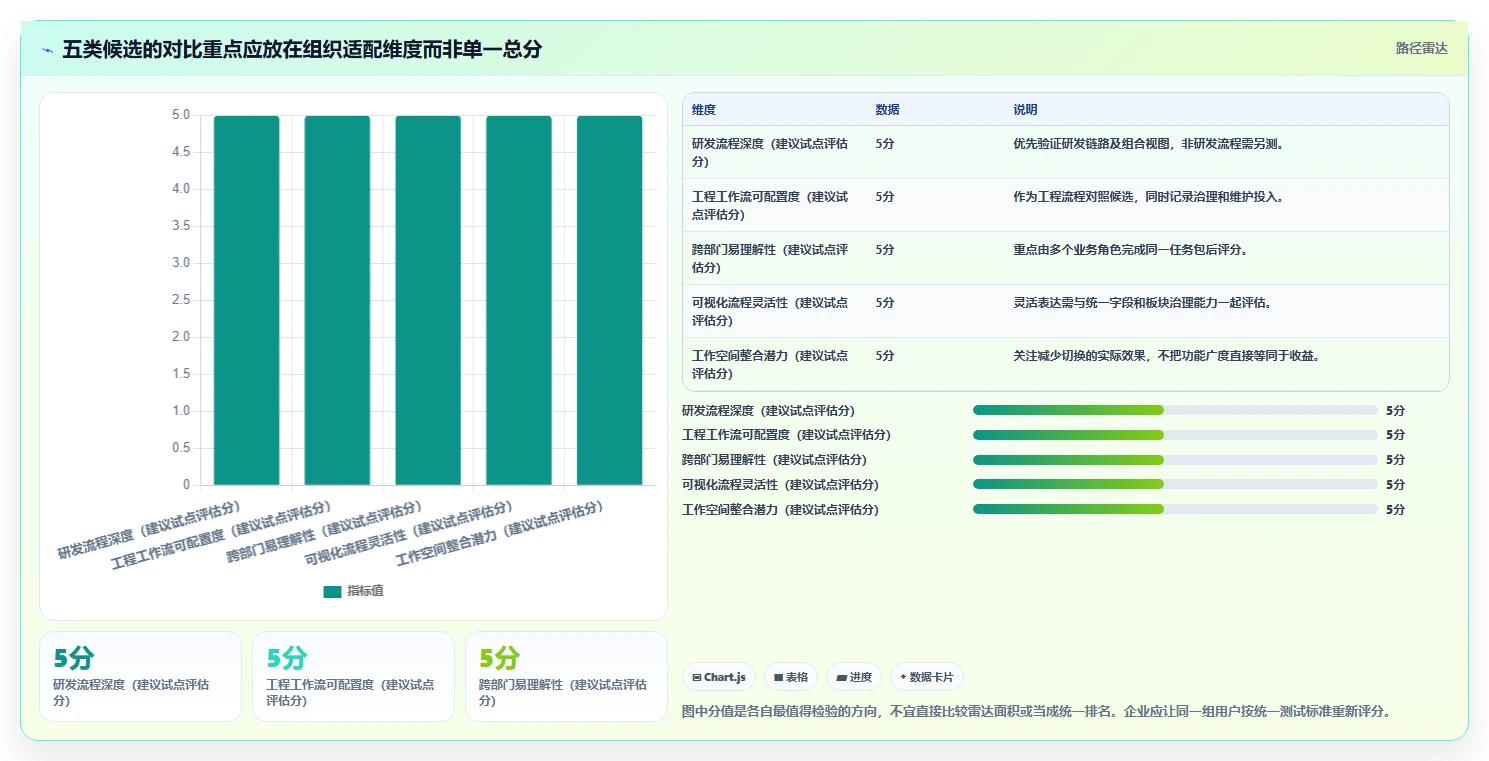Click the 指标值 legend label
Screen dimensions: 1489x761
(365, 591)
